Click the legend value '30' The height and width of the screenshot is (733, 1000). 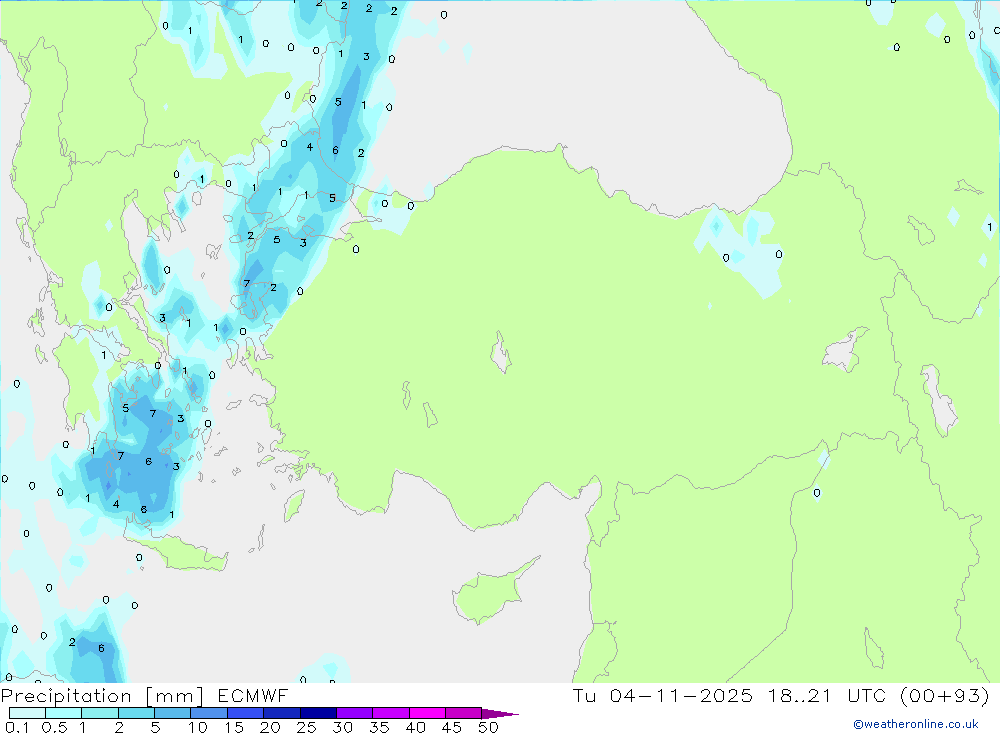343,727
